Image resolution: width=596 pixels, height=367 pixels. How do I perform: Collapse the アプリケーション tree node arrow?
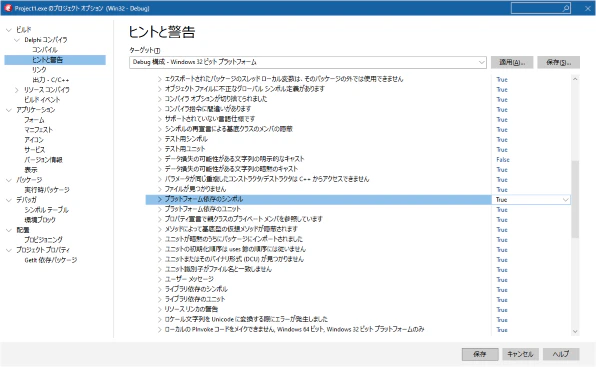(9, 110)
